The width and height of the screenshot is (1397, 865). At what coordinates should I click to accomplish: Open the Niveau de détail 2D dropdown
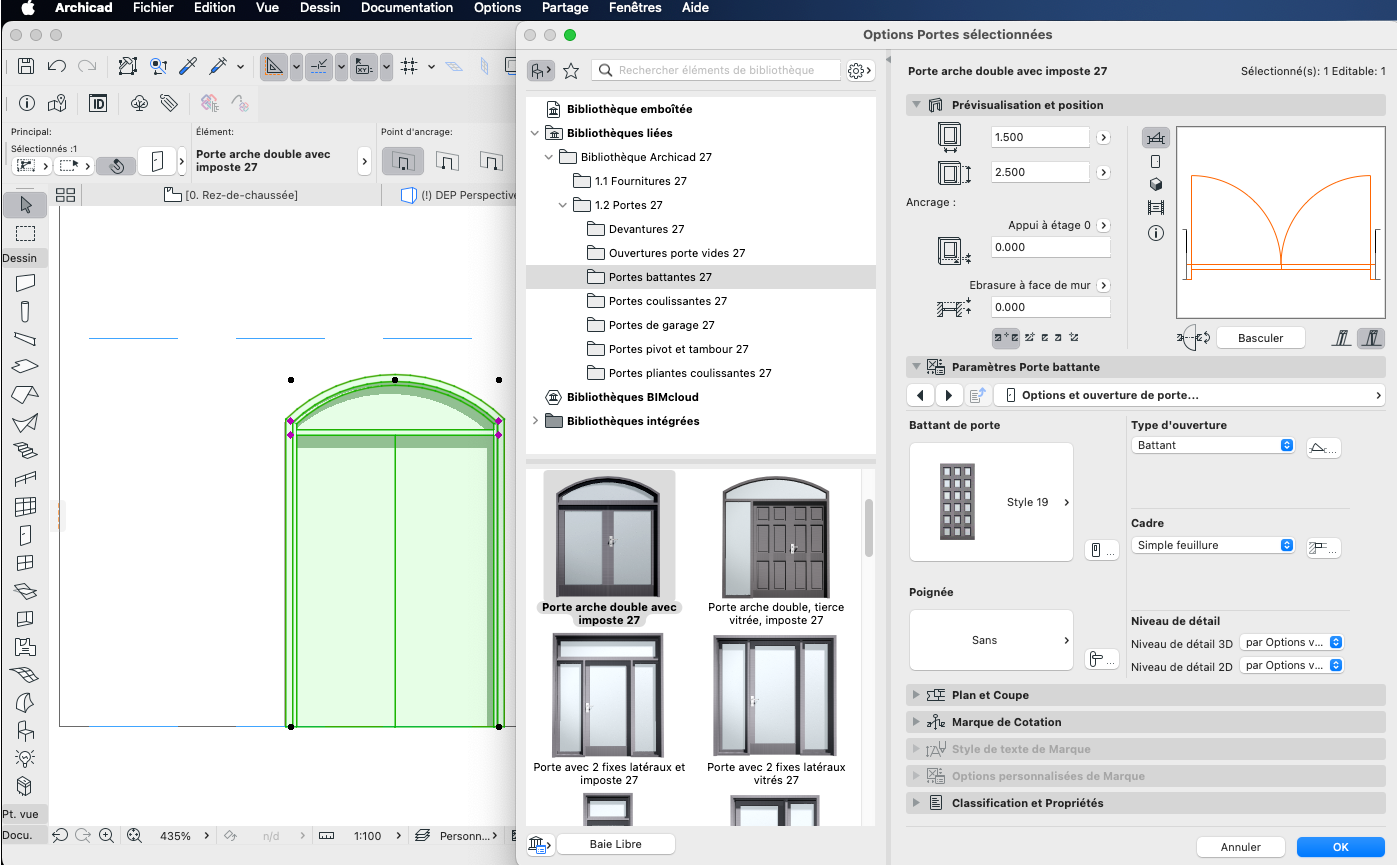[x=1291, y=665]
